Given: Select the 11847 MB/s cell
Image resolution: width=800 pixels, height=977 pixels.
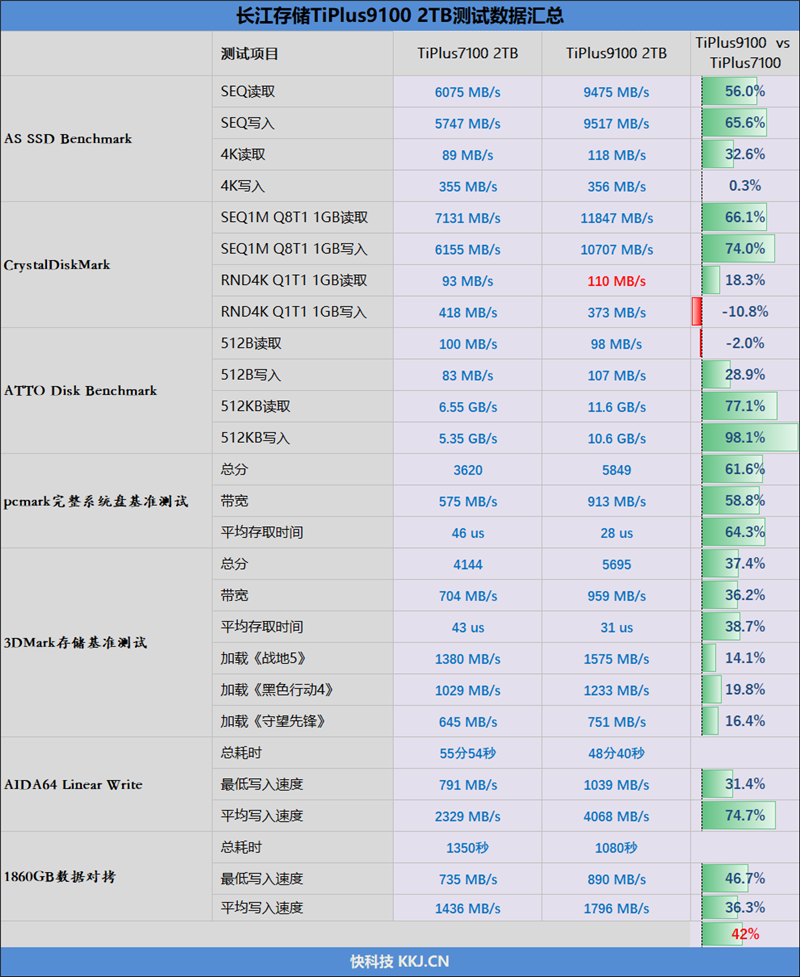Looking at the screenshot, I should 616,218.
